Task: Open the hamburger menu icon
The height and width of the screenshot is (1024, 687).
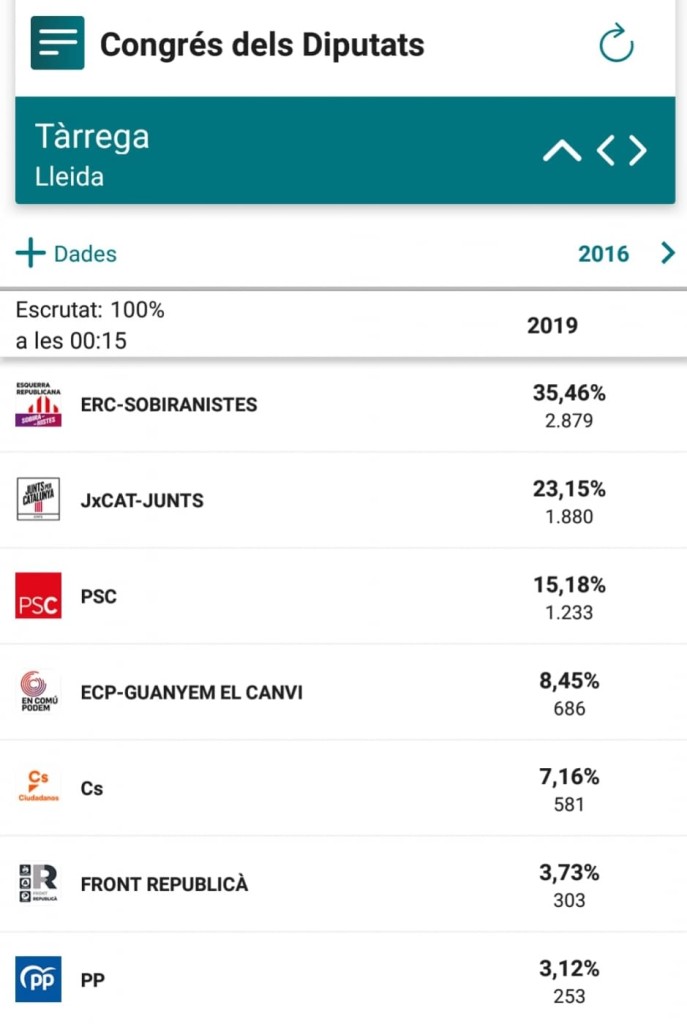Action: tap(57, 43)
